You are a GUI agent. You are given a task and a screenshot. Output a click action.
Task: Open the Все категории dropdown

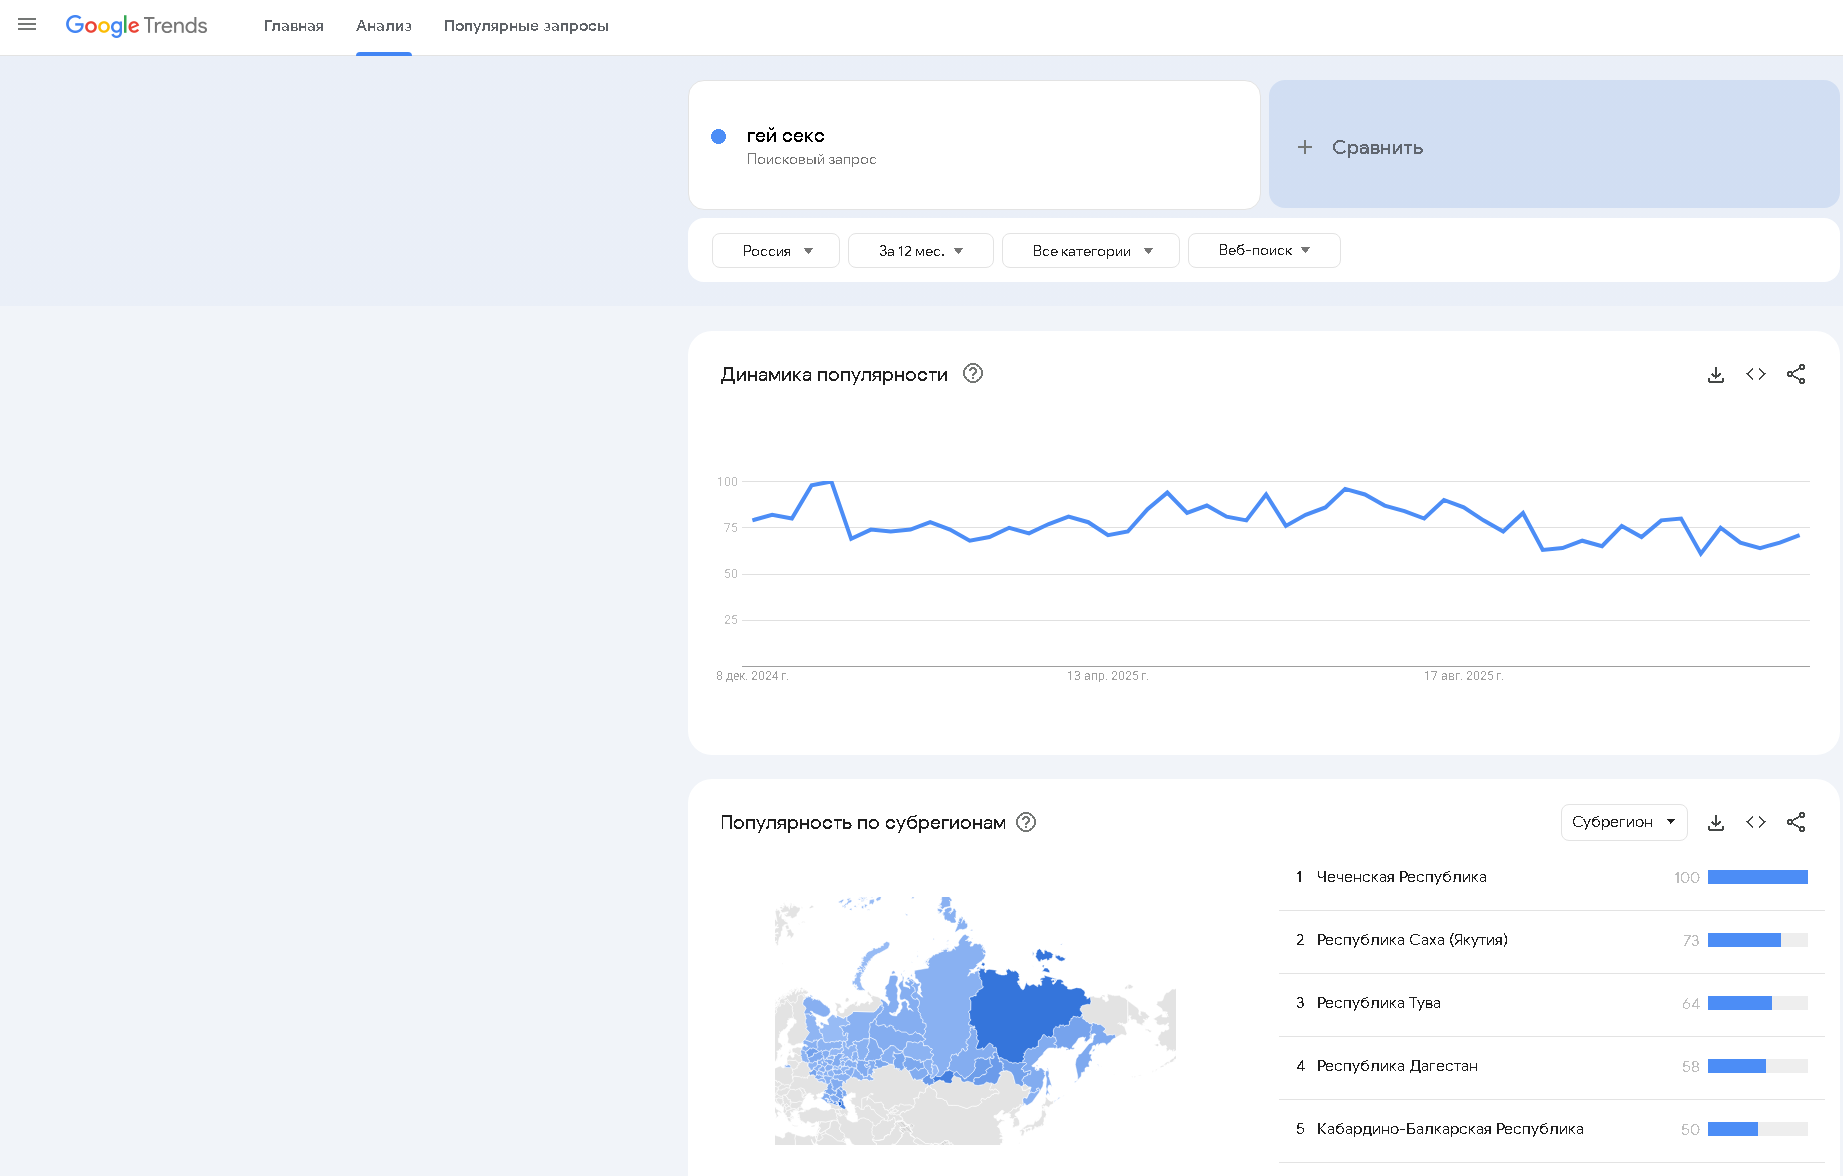[1091, 250]
